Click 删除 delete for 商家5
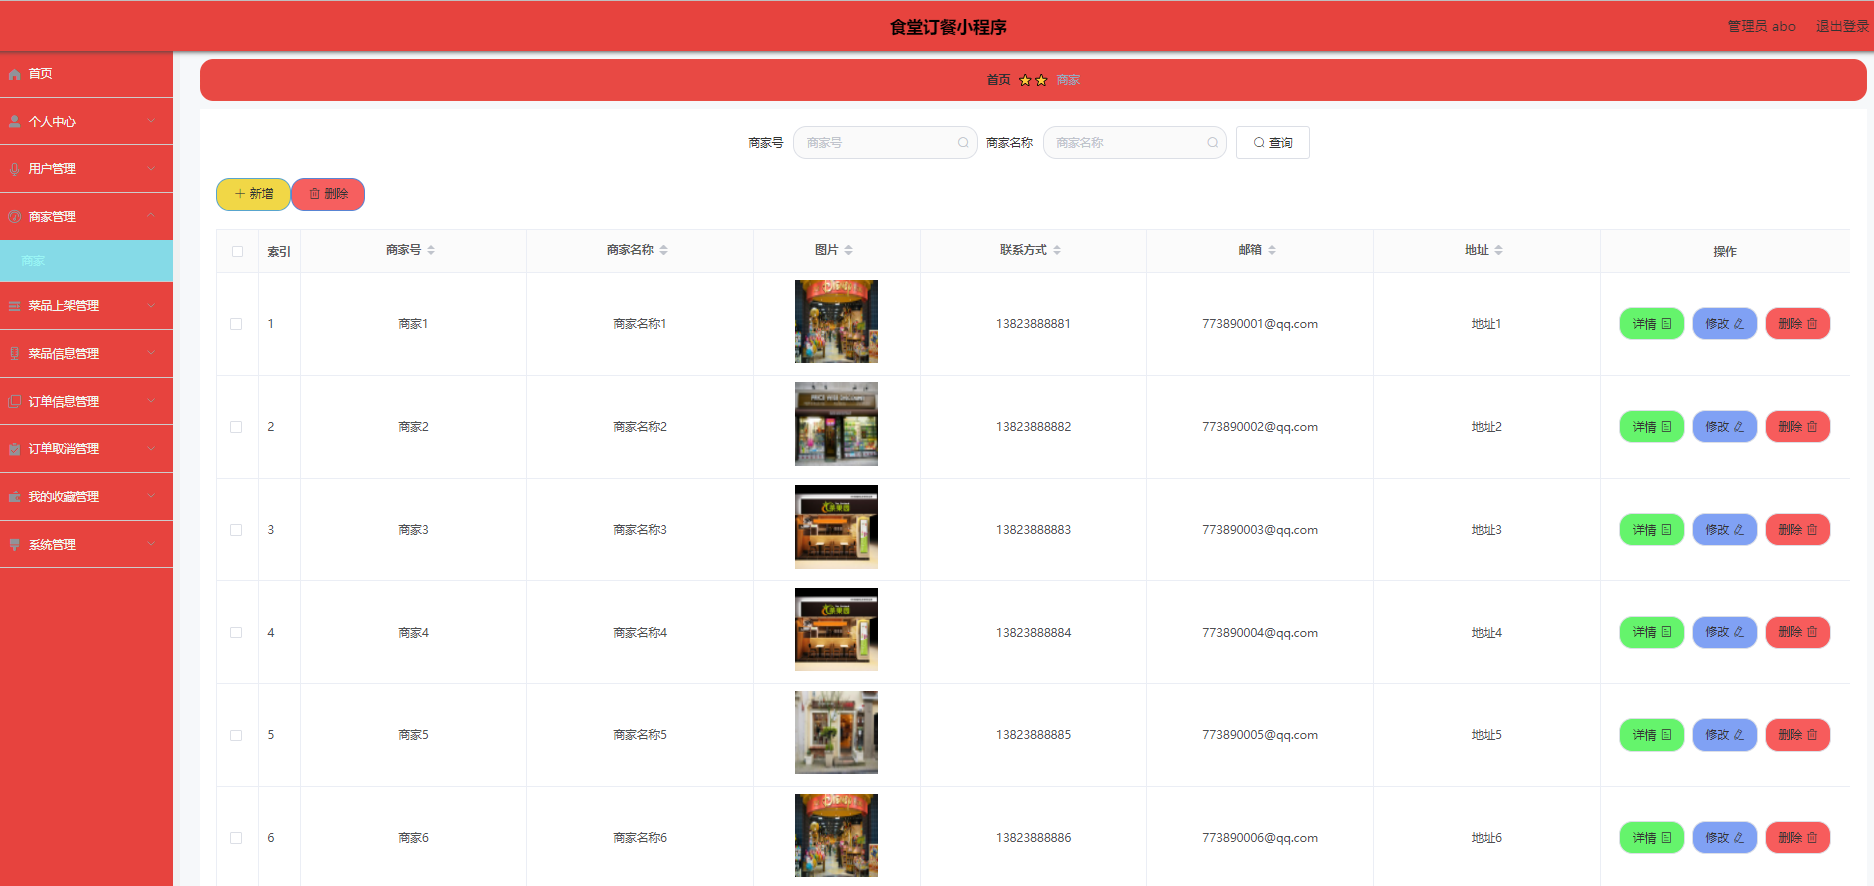 pos(1797,735)
